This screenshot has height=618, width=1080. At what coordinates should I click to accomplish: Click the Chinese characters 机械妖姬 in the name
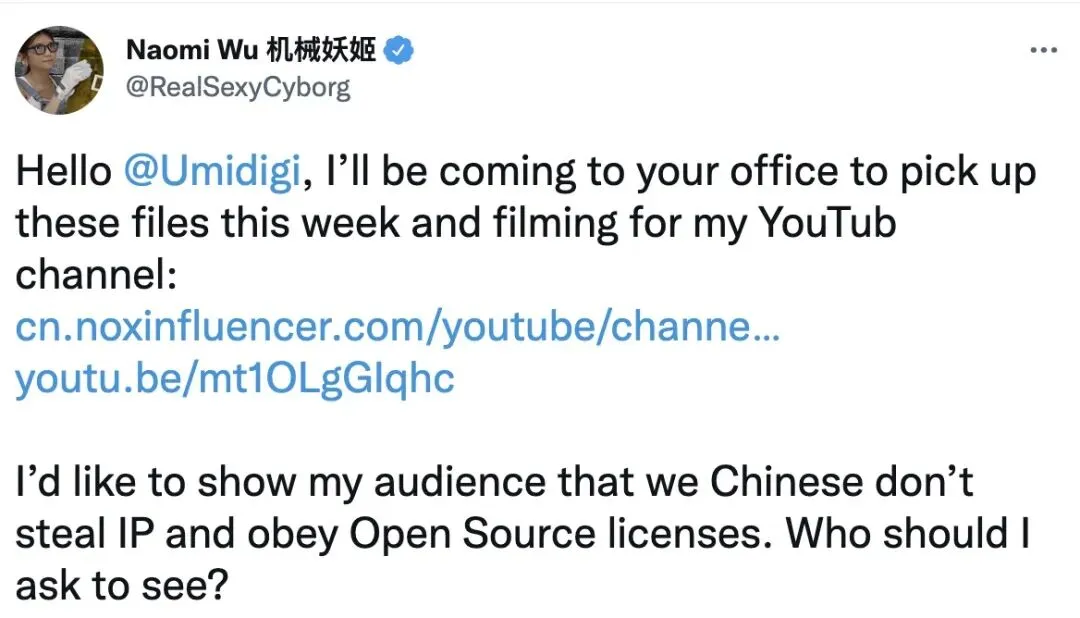pos(321,50)
